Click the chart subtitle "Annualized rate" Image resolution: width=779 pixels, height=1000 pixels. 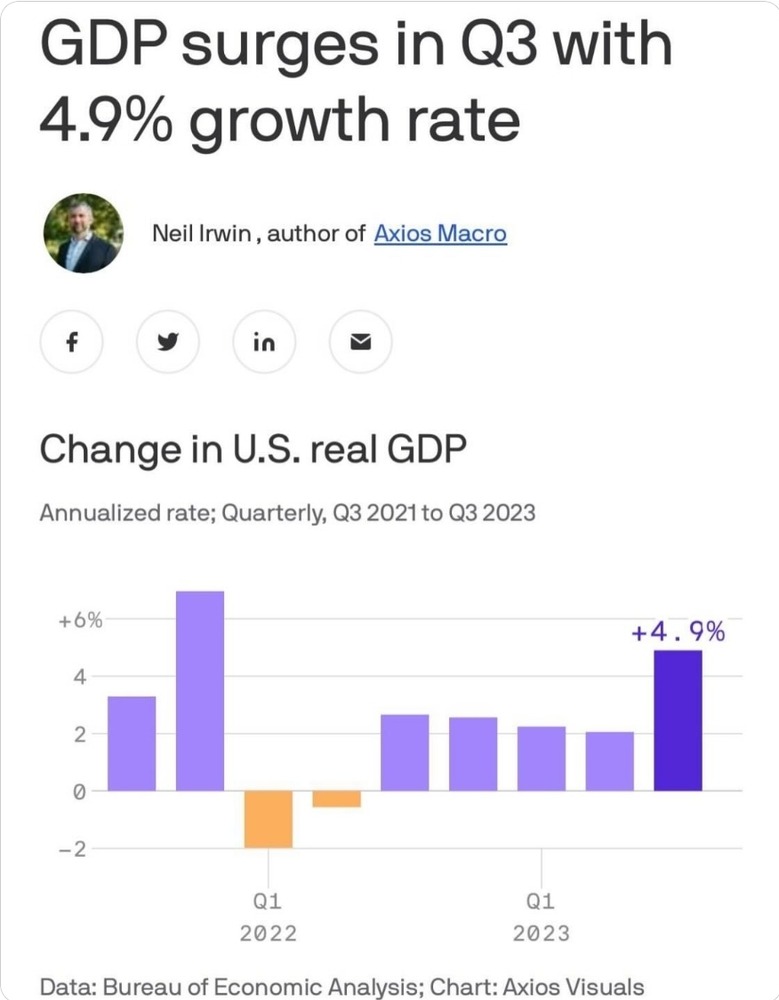coord(124,513)
